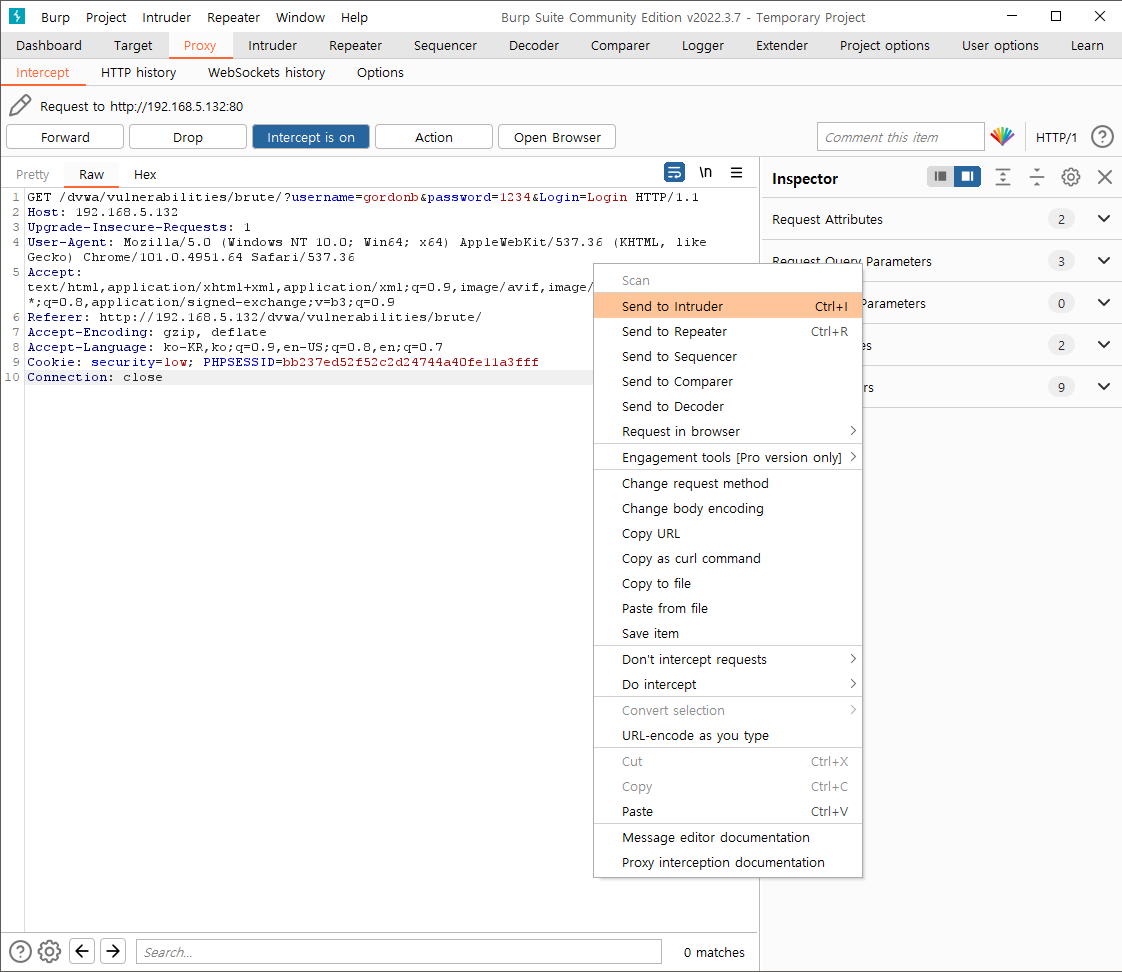
Task: Open the highlight color picker icon
Action: pos(1003,136)
